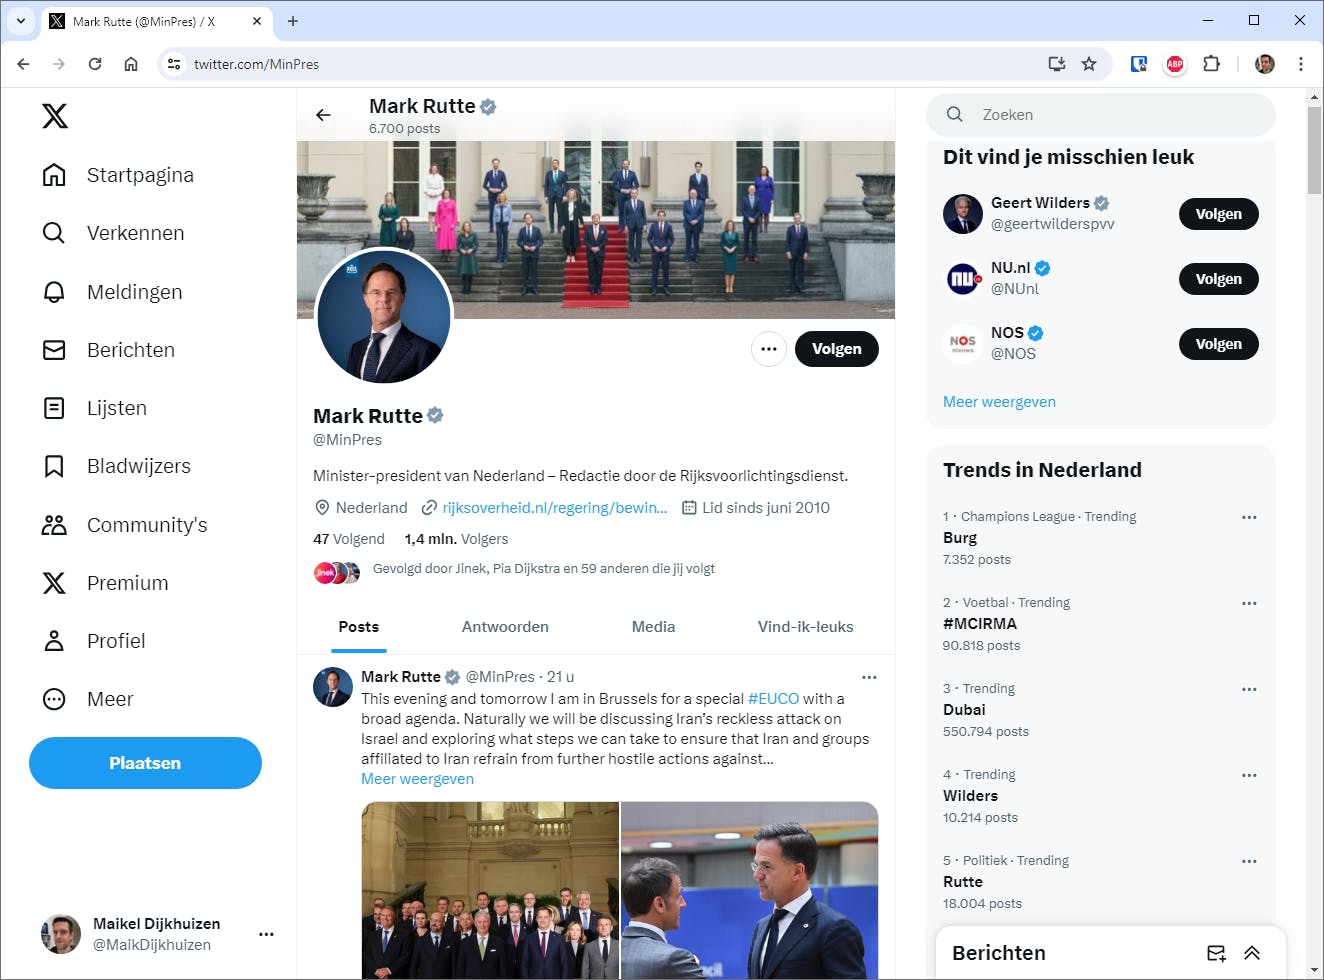Viewport: 1324px width, 980px height.
Task: Open site information icon in address bar
Action: (x=174, y=64)
